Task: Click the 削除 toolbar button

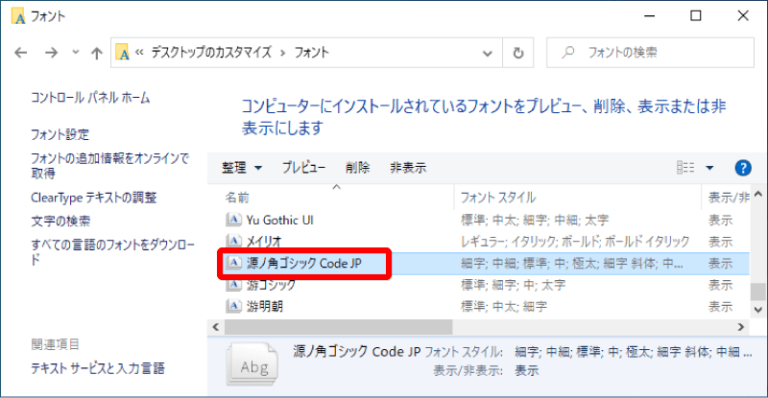Action: point(358,168)
